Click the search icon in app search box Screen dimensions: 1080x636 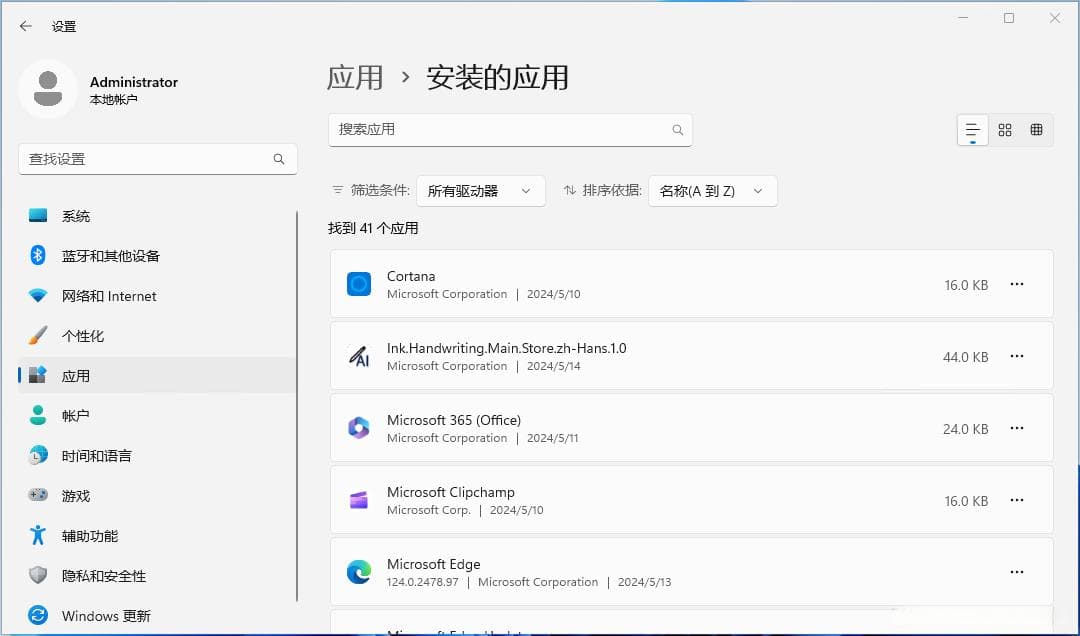pyautogui.click(x=678, y=130)
